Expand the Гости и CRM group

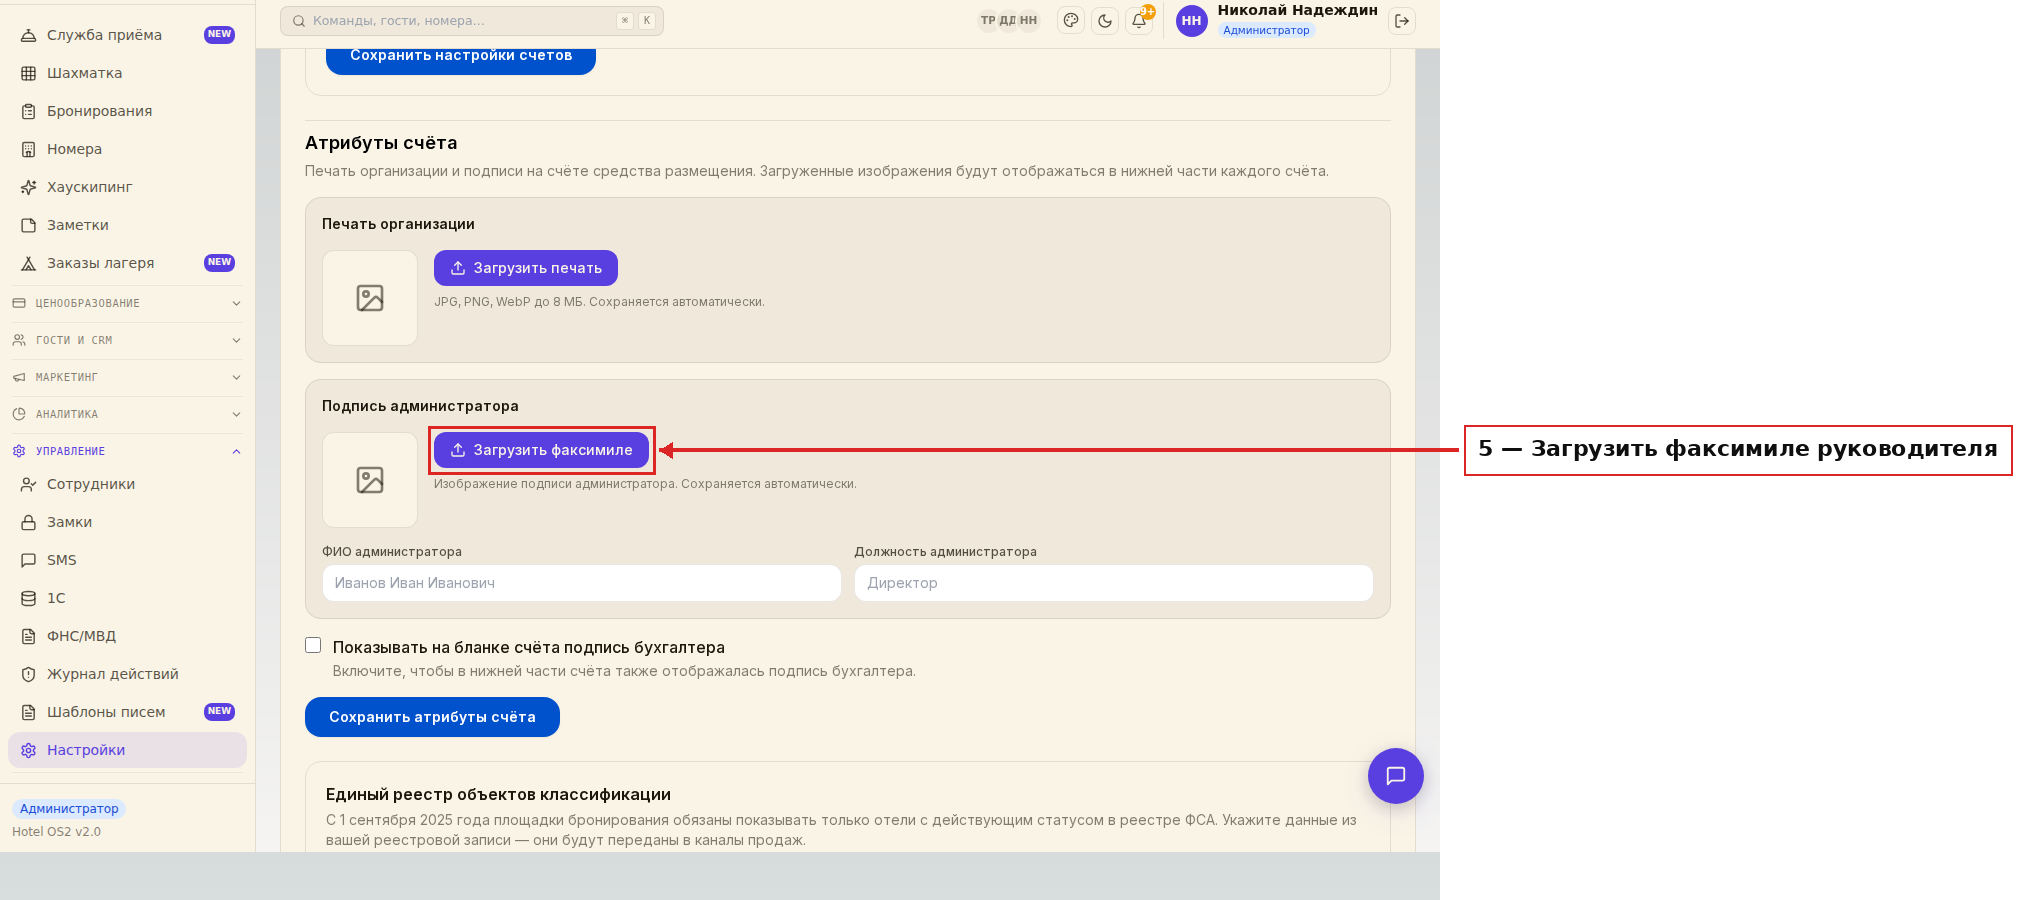127,340
